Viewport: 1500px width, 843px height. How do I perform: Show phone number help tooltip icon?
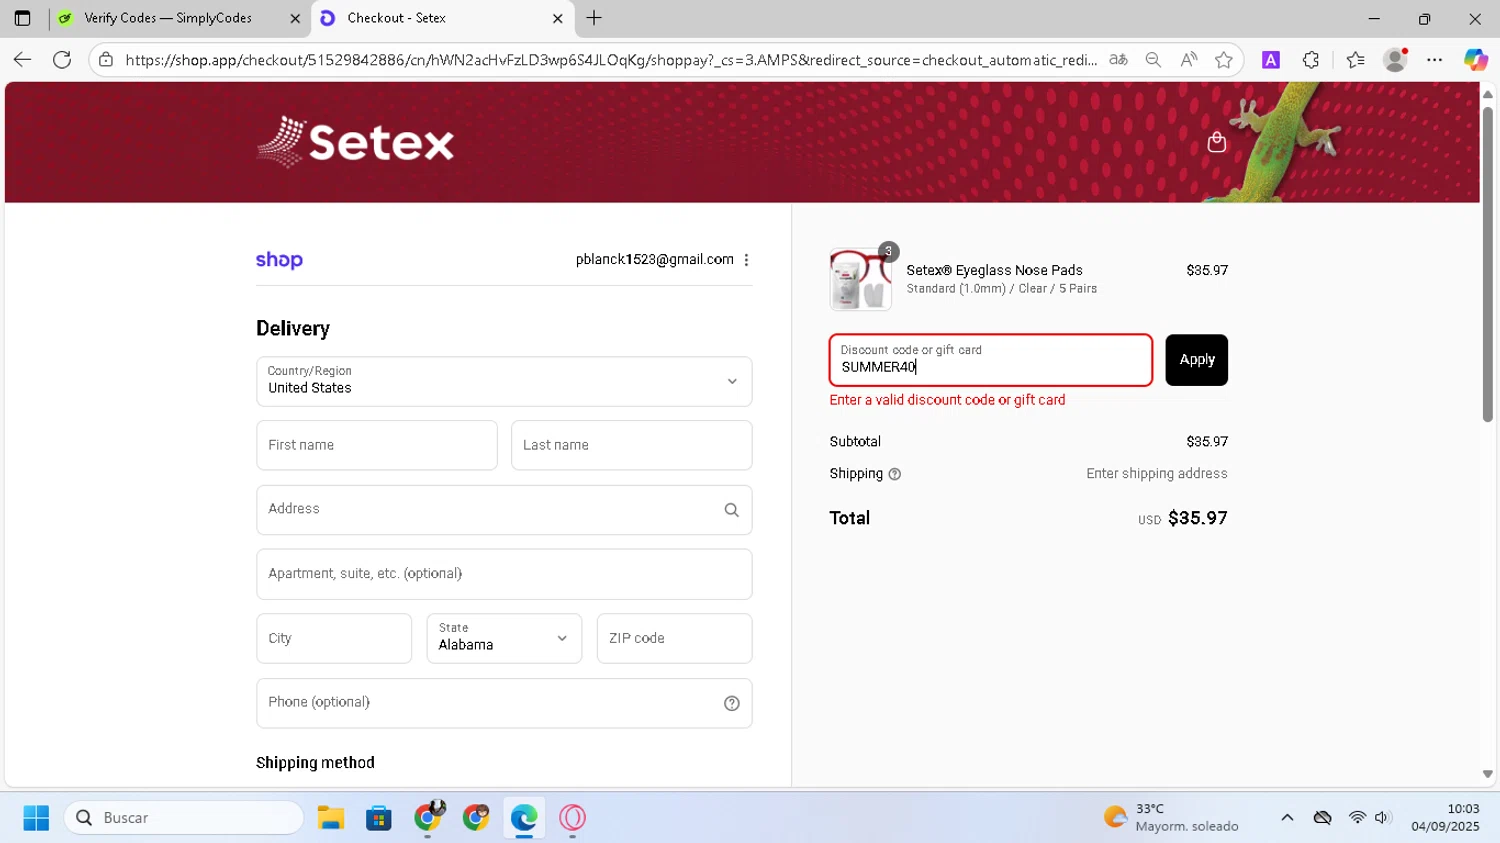[x=731, y=703]
